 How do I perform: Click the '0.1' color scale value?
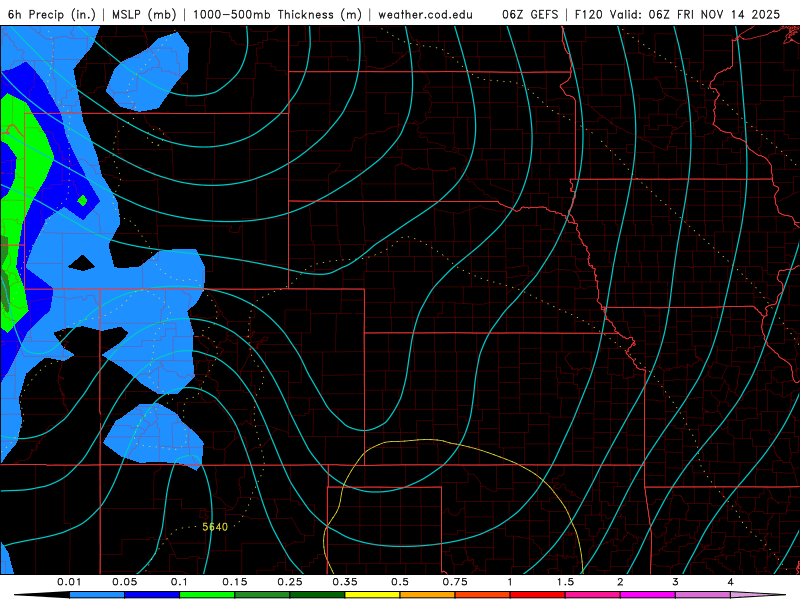179,582
